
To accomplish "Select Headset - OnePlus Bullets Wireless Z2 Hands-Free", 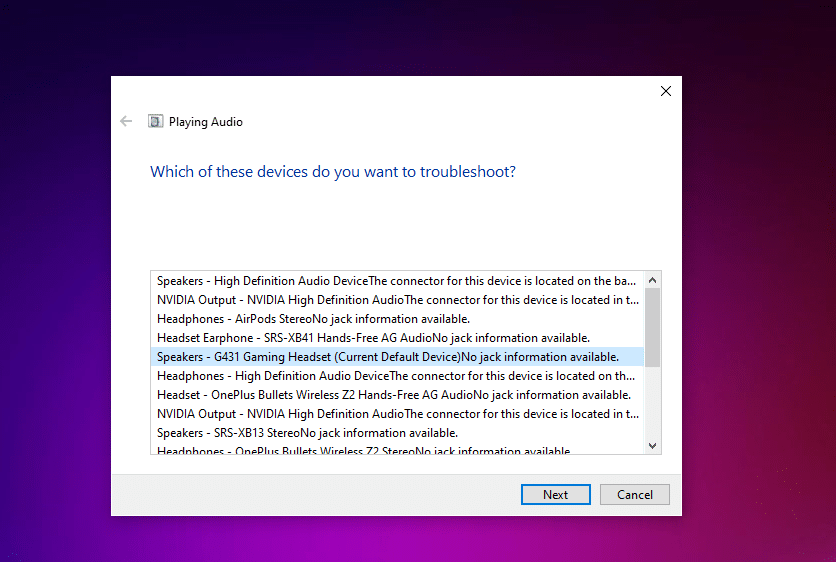I will 397,395.
